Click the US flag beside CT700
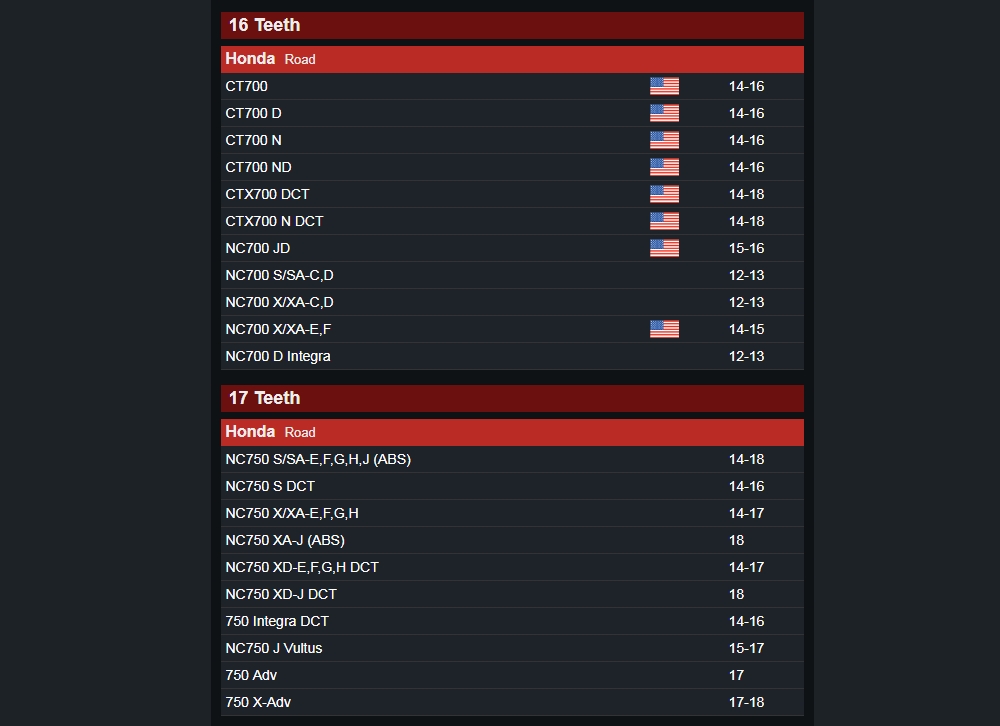Screen dimensions: 1000x726 click(664, 86)
